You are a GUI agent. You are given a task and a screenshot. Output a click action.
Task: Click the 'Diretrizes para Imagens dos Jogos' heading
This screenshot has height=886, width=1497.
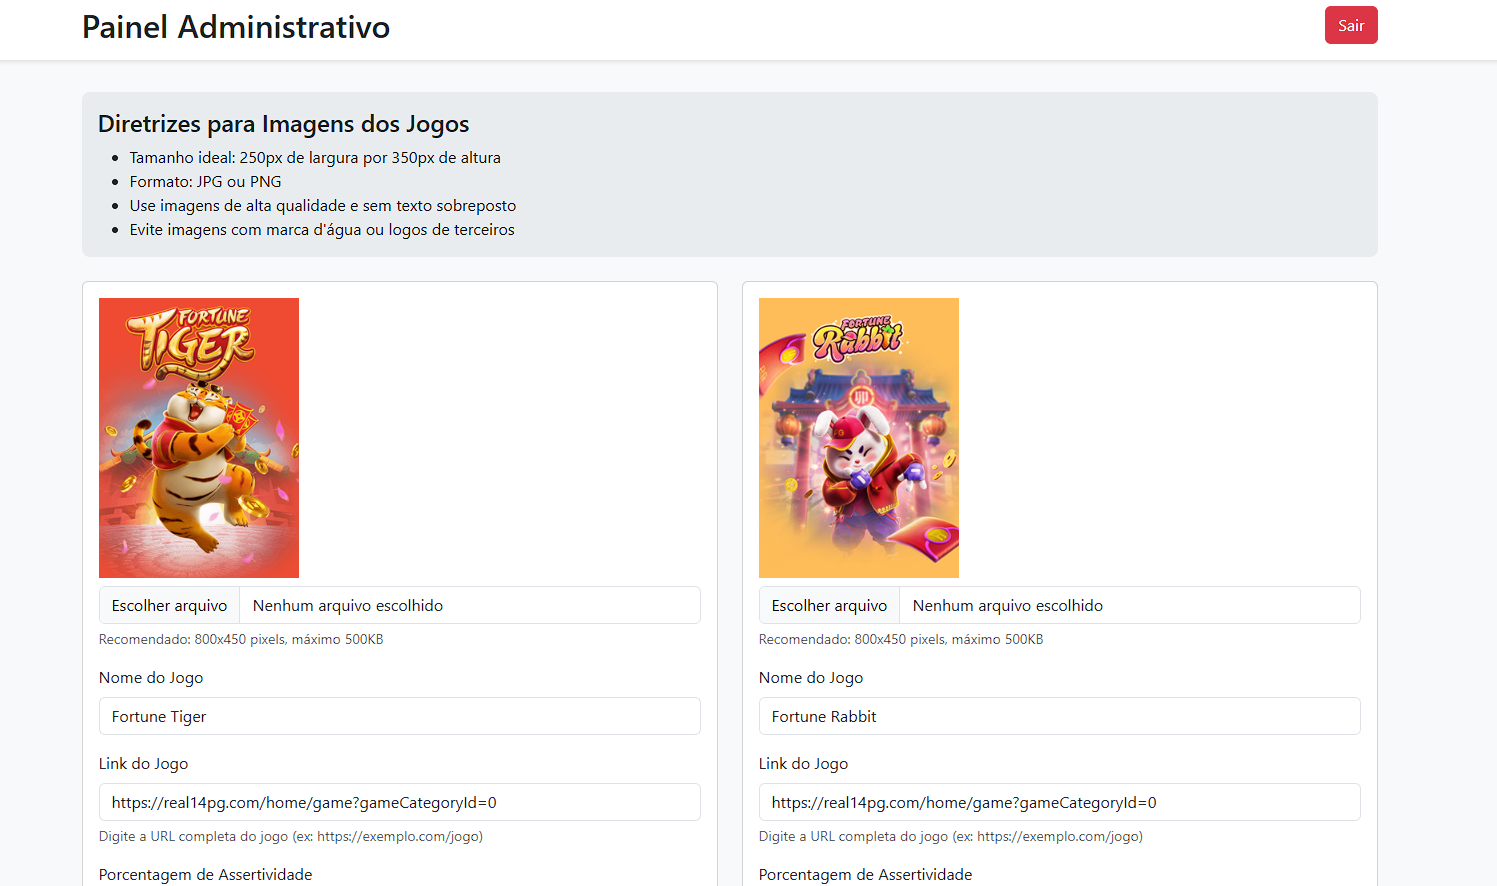click(x=283, y=124)
